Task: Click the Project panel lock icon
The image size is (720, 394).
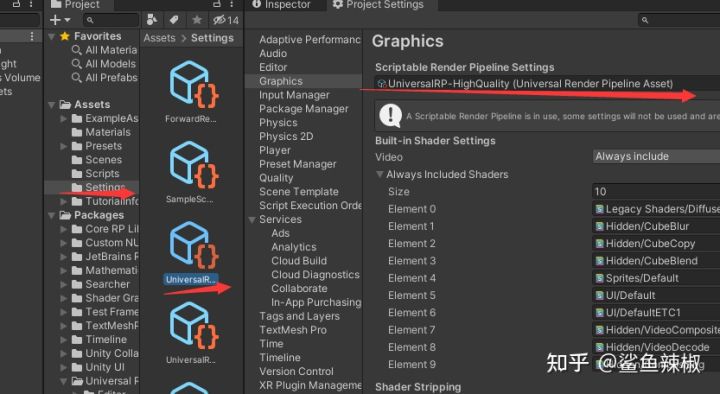Action: tap(218, 4)
